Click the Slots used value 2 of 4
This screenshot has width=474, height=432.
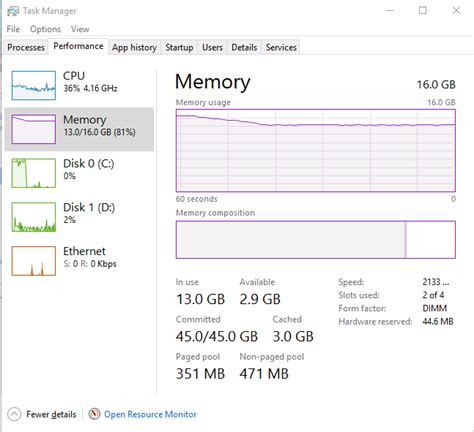(x=433, y=295)
